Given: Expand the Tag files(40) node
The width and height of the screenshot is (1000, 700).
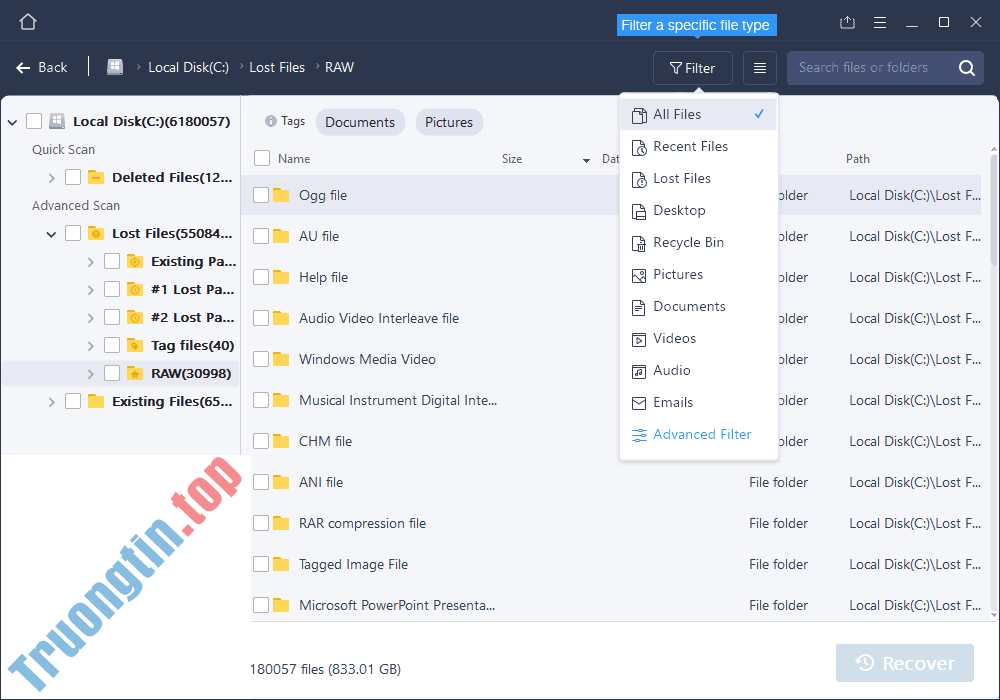Looking at the screenshot, I should (x=89, y=345).
